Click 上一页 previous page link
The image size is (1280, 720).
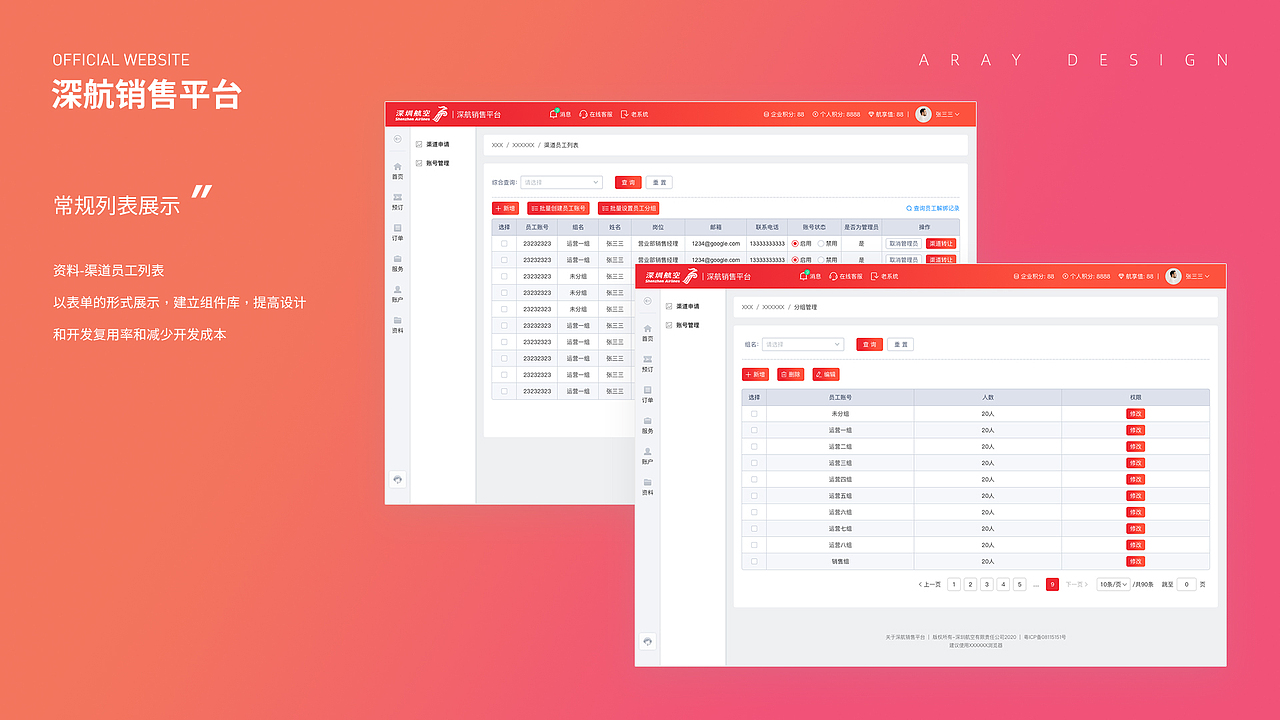click(929, 584)
